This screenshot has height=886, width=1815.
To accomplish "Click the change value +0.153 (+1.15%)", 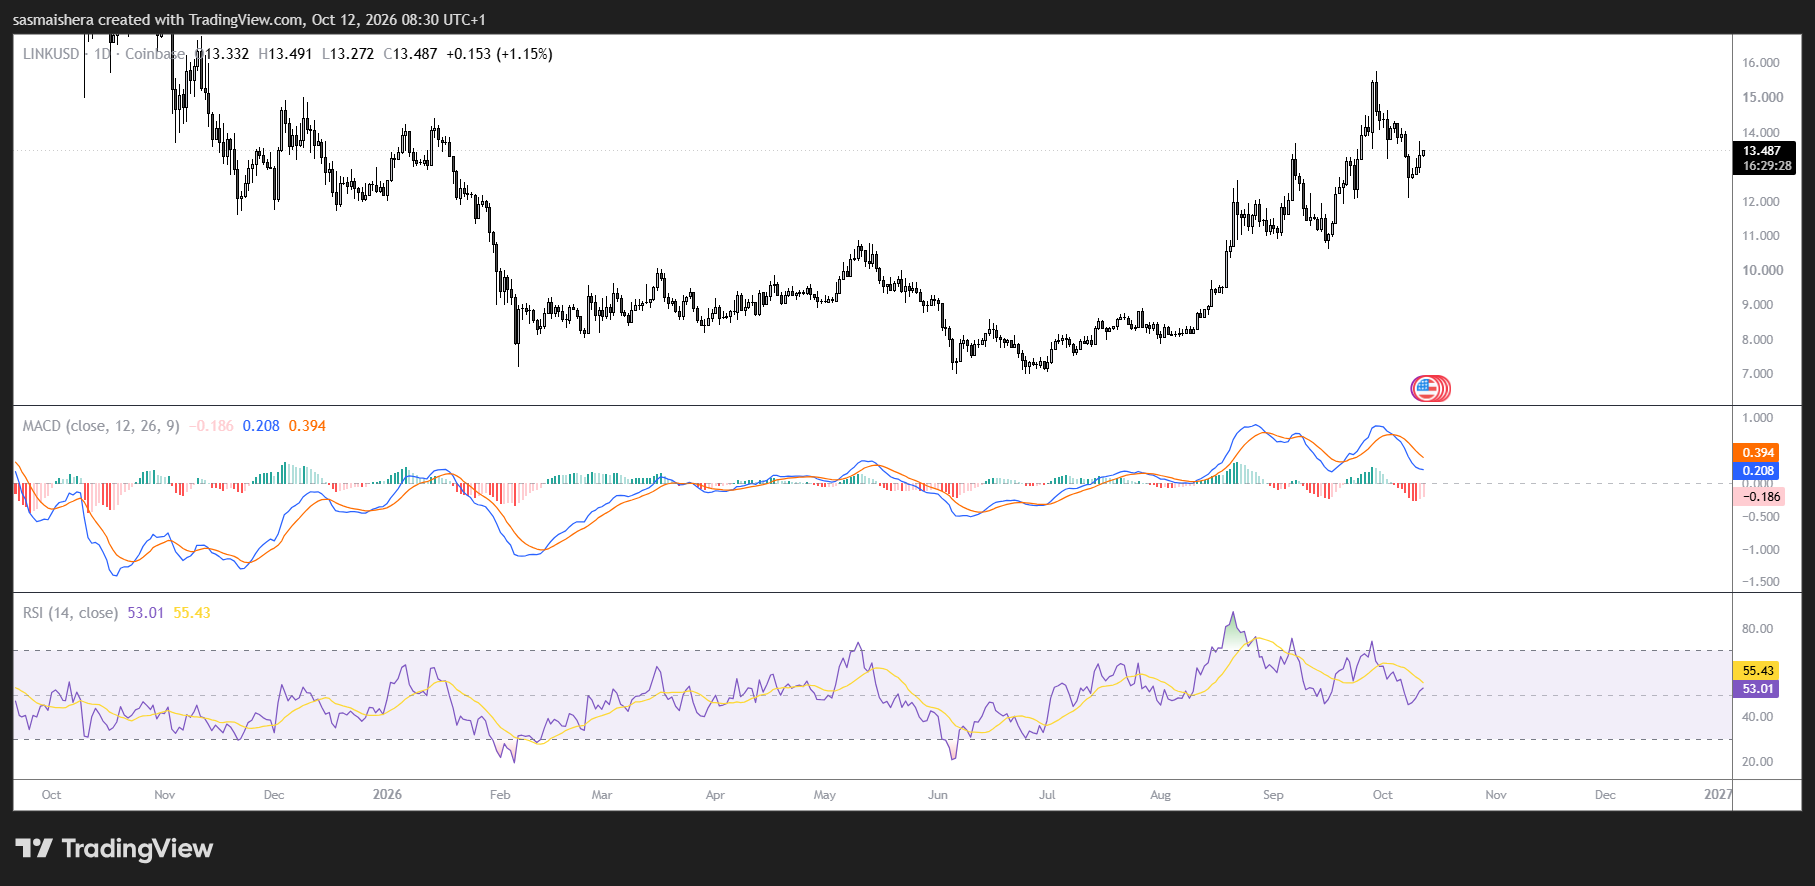I will (499, 54).
